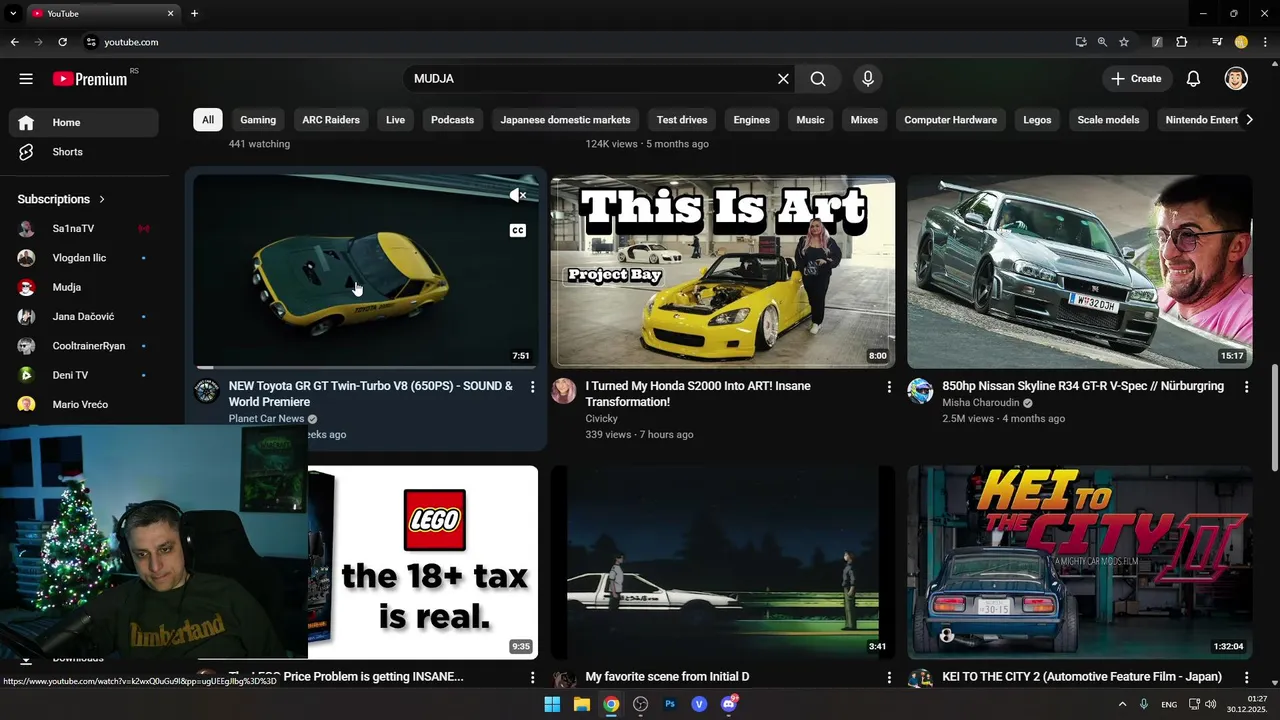Open the yellow Toyota GR GT thumbnail

[x=366, y=272]
